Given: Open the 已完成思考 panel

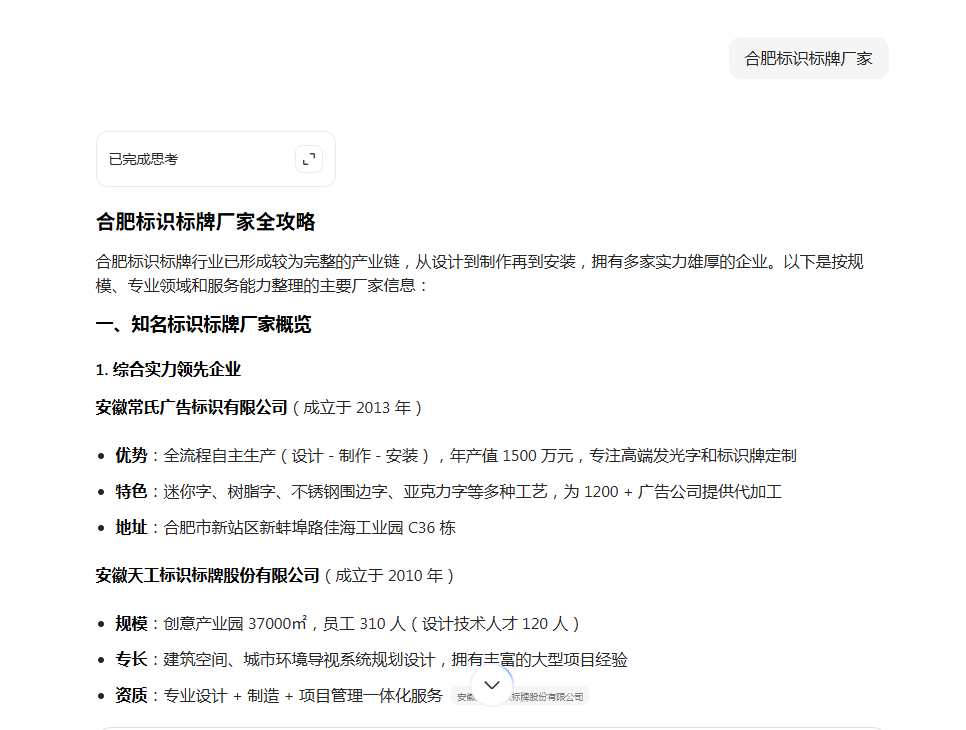Looking at the screenshot, I should 200,159.
